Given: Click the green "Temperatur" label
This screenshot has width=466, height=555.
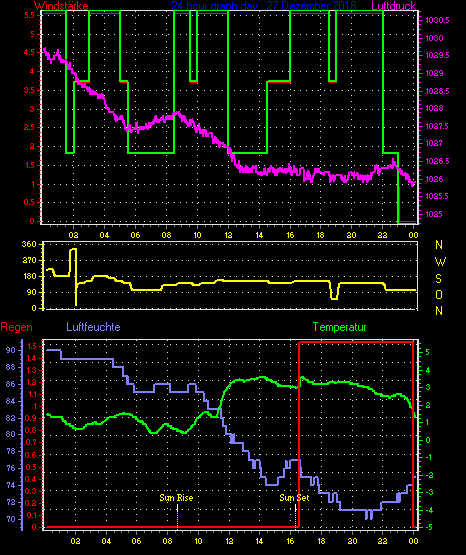Looking at the screenshot, I should point(339,327).
